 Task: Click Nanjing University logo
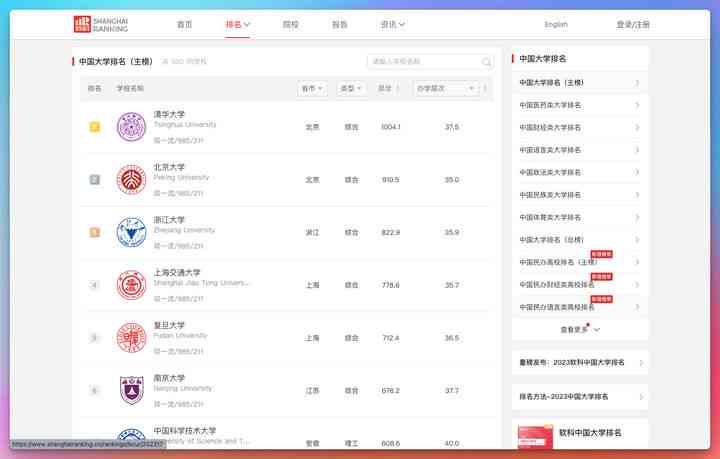pyautogui.click(x=131, y=391)
